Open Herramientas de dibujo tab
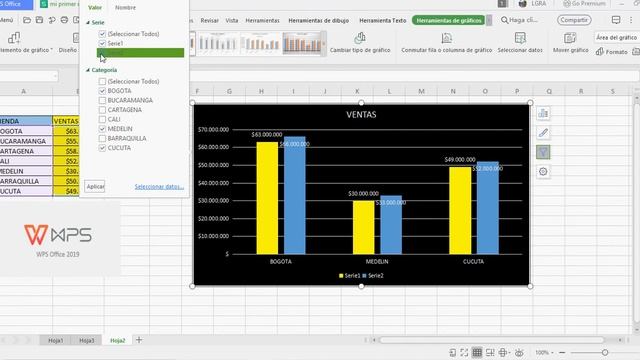This screenshot has width=640, height=360. click(319, 20)
